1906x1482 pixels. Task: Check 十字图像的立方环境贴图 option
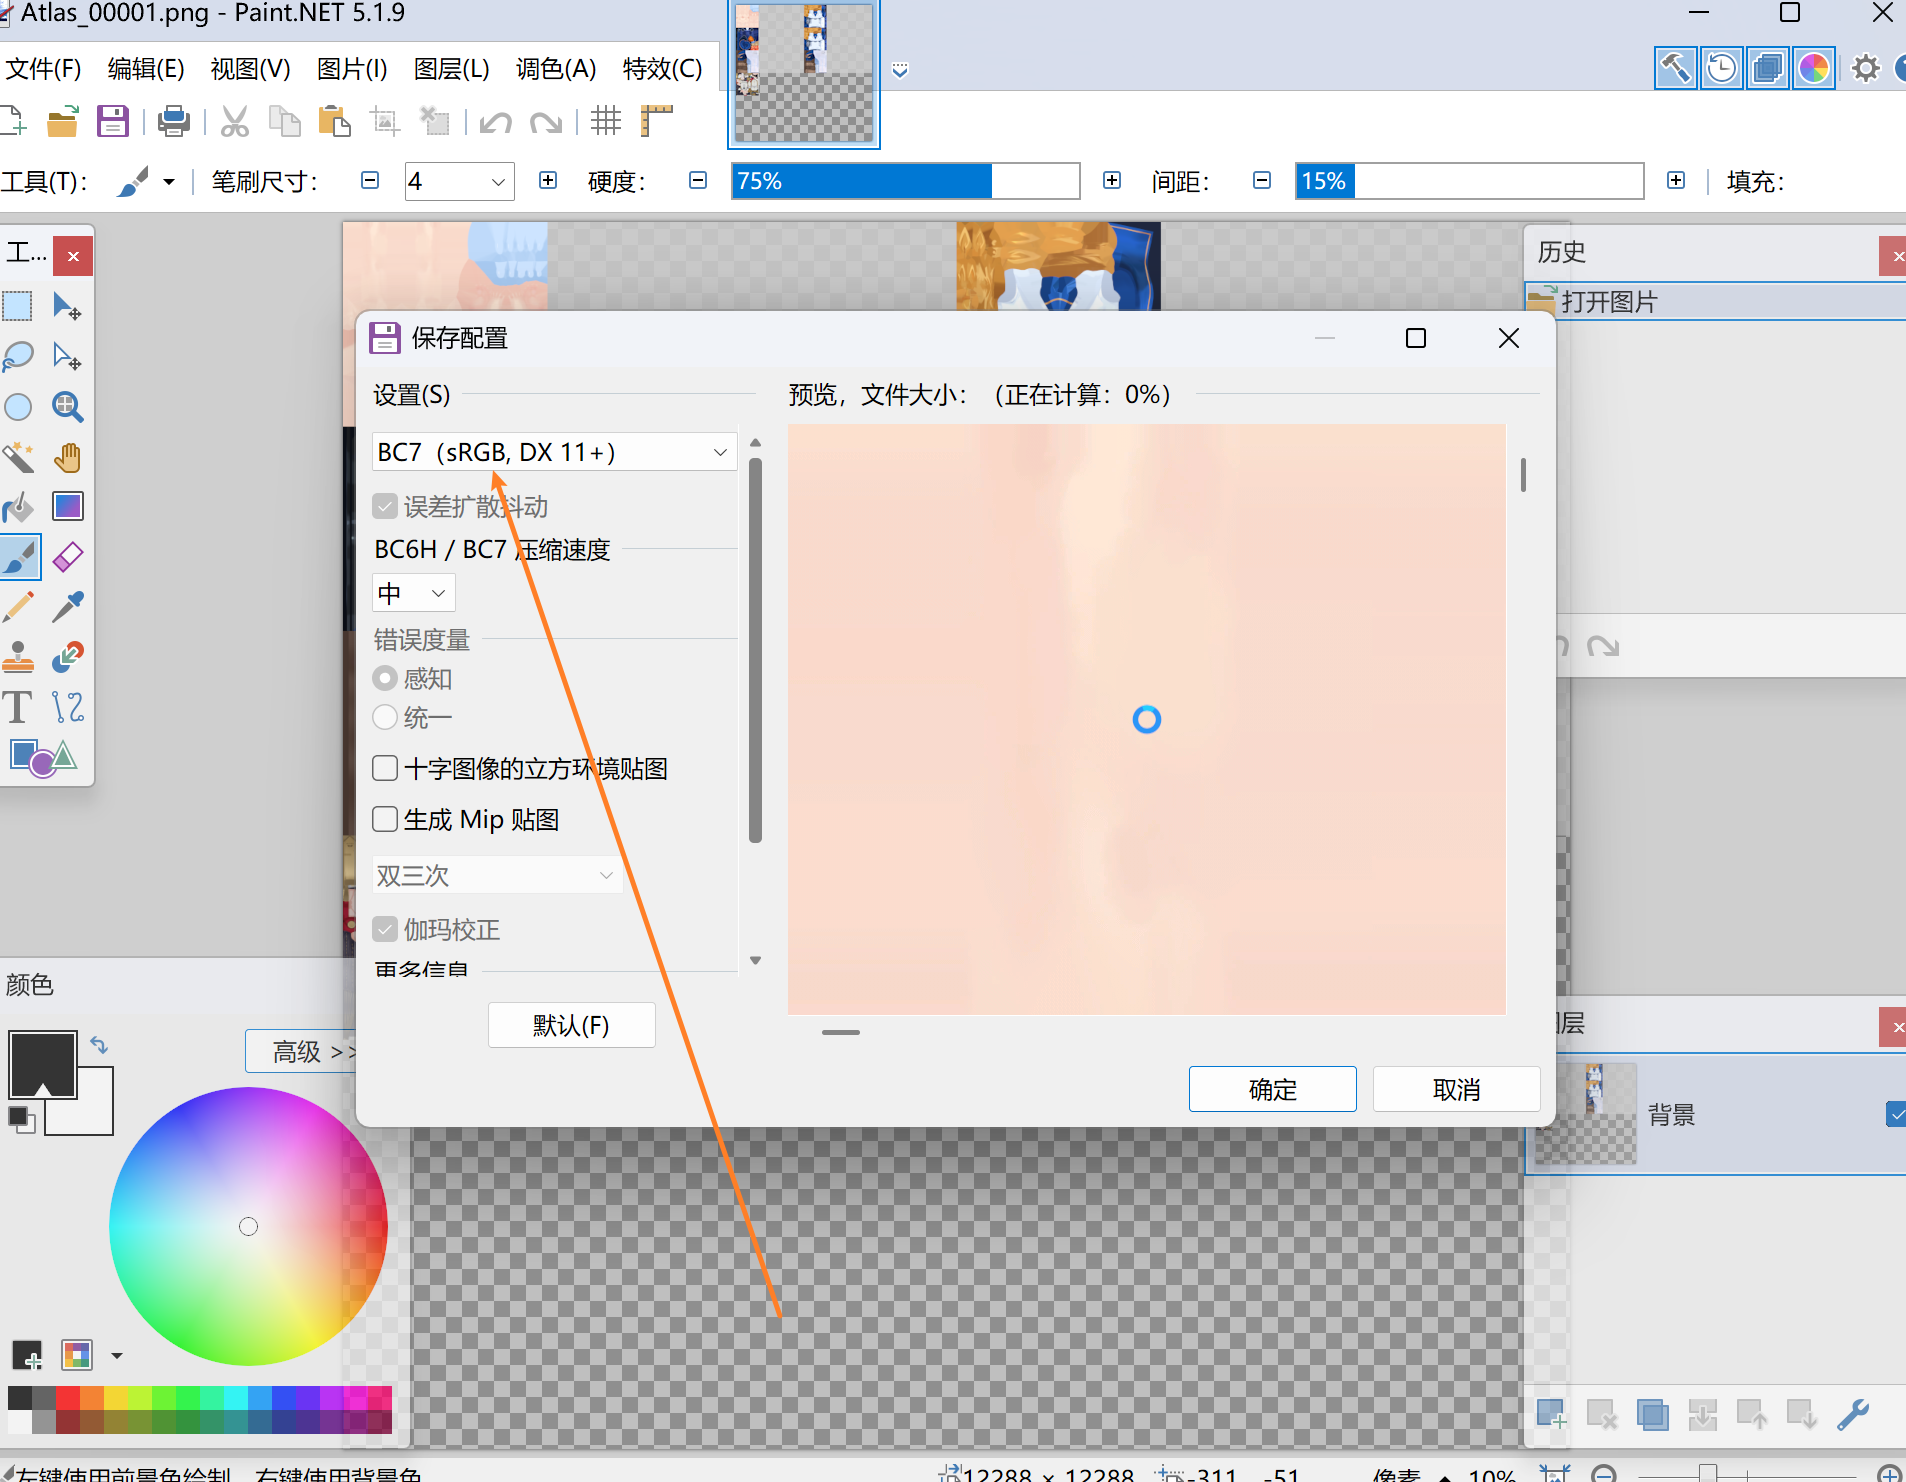point(385,769)
